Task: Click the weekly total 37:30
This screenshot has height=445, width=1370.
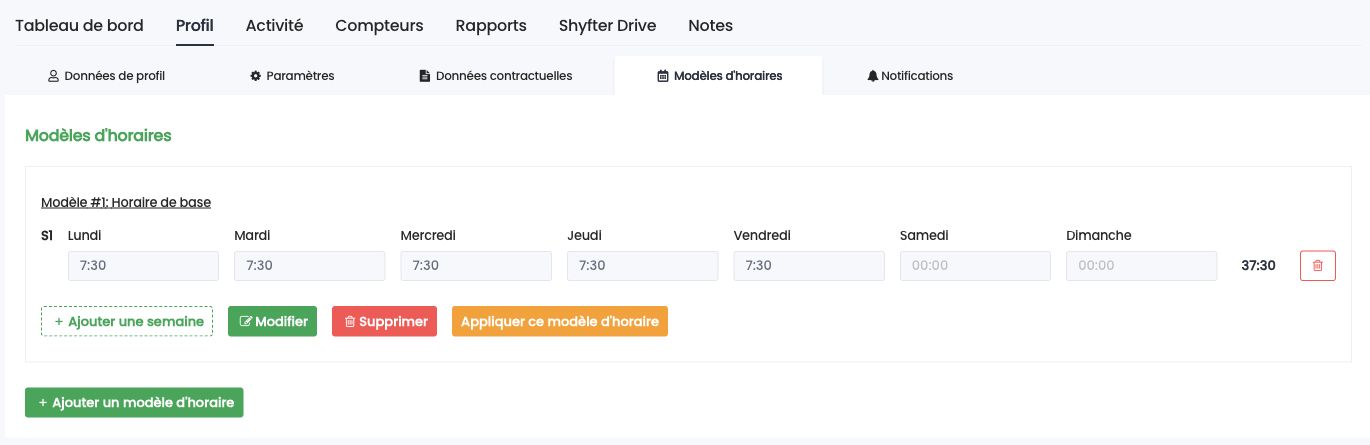Action: click(1258, 265)
